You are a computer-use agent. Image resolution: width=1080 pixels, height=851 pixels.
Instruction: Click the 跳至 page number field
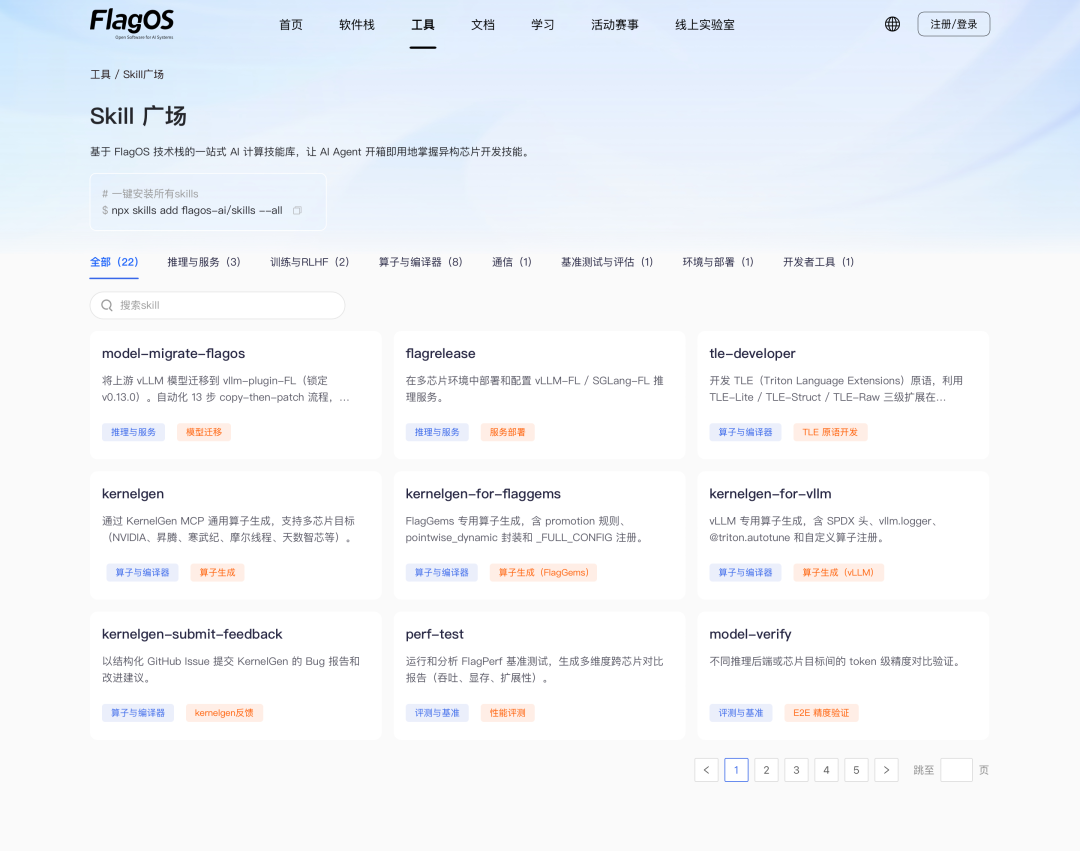pos(956,770)
